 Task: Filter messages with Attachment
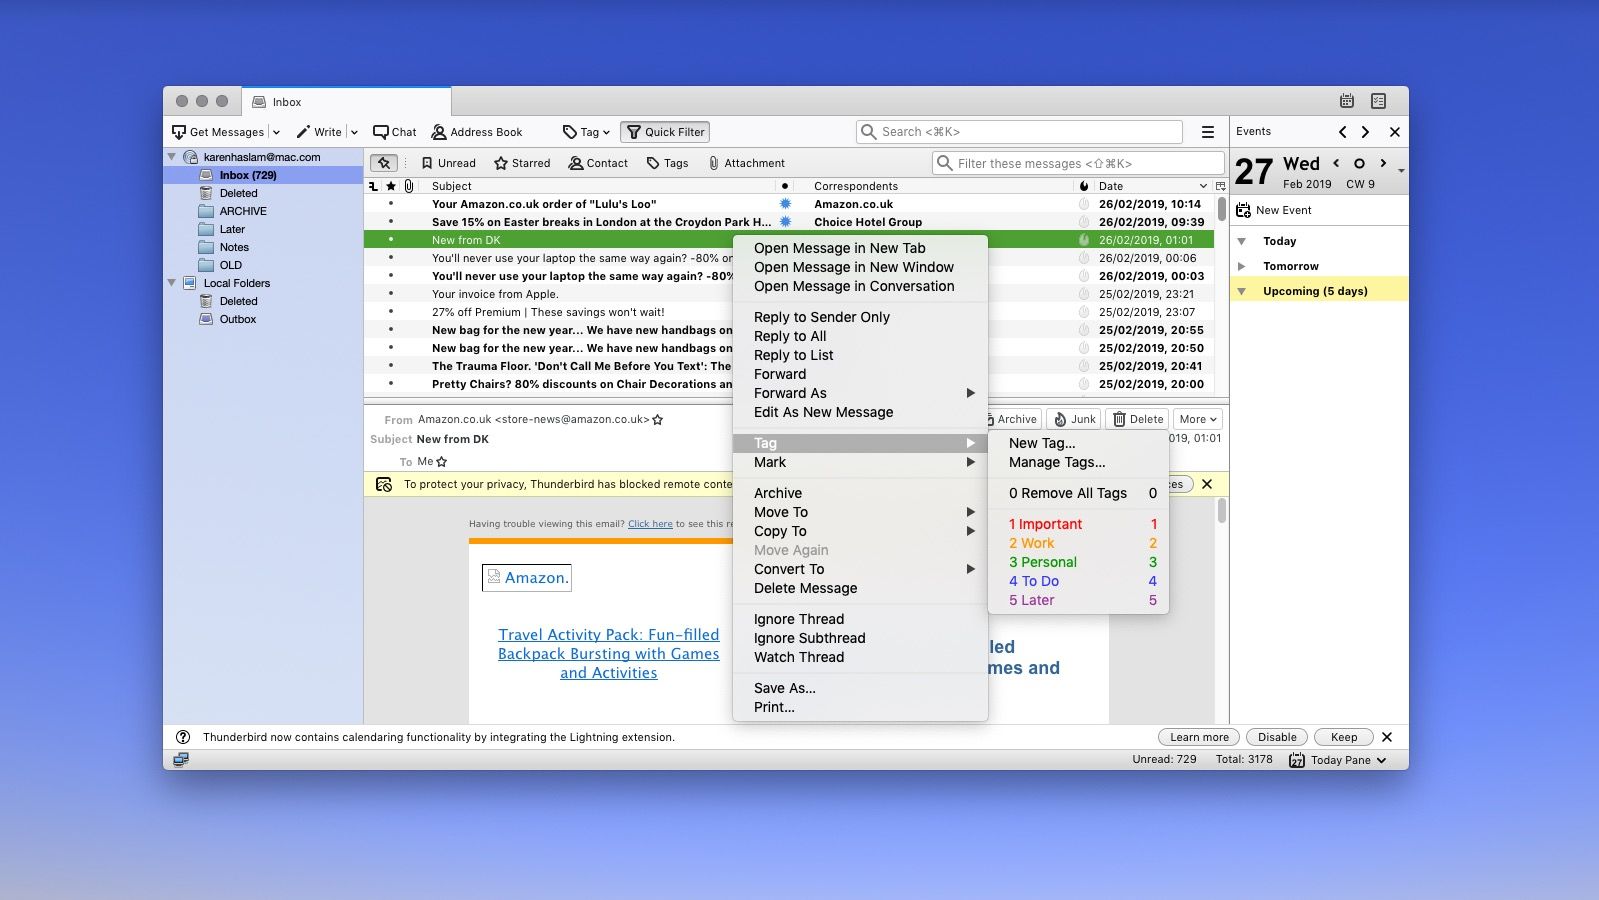746,163
